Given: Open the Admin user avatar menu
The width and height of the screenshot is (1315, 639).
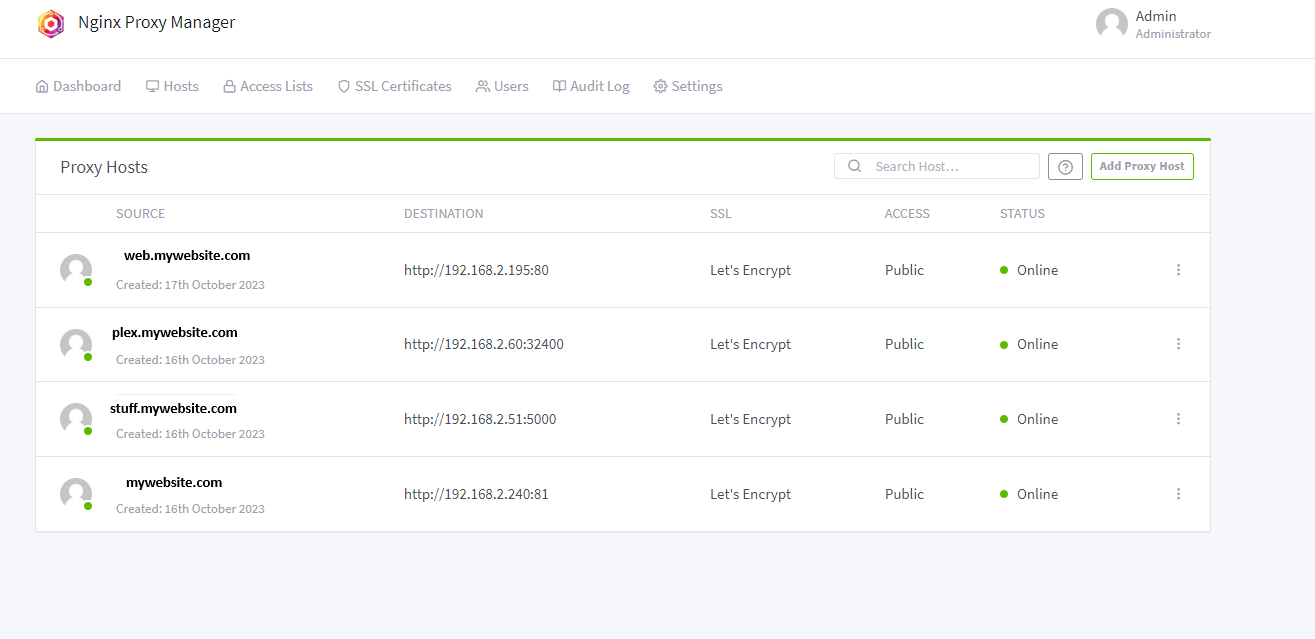Looking at the screenshot, I should point(1112,24).
